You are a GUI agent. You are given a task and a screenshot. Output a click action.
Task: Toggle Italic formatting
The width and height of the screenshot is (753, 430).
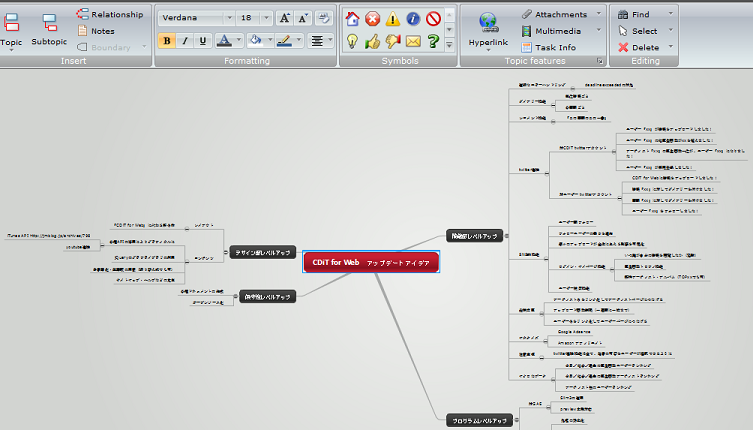point(185,41)
